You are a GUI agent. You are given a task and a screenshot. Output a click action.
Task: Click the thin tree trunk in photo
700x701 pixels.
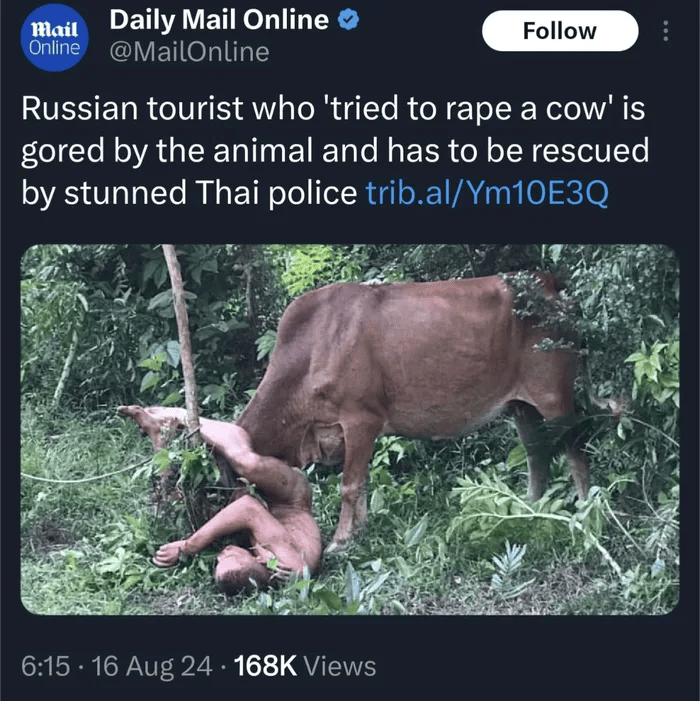click(181, 335)
